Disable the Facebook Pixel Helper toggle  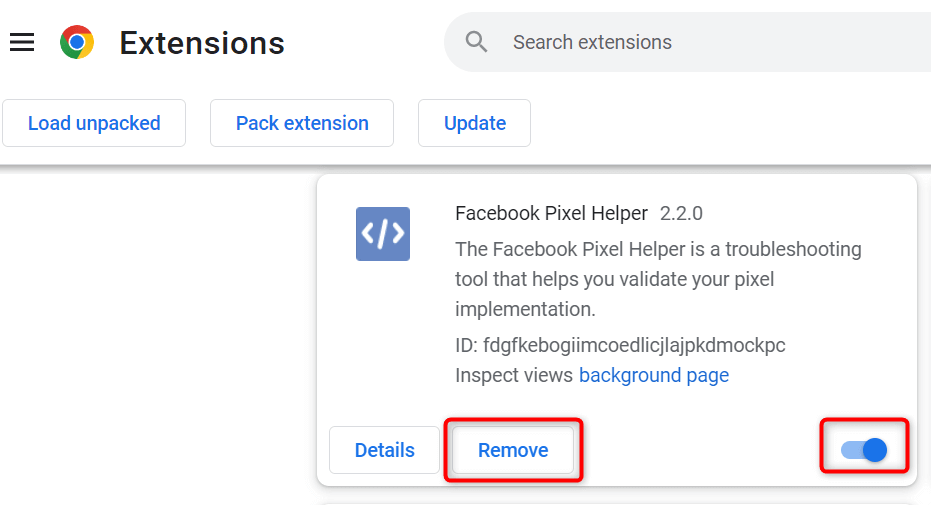pyautogui.click(x=865, y=450)
